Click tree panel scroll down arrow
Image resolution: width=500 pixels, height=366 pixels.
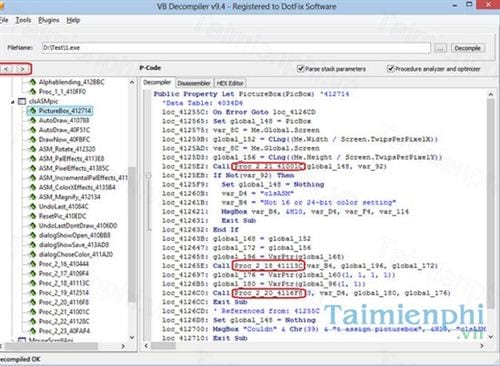pyautogui.click(x=132, y=337)
